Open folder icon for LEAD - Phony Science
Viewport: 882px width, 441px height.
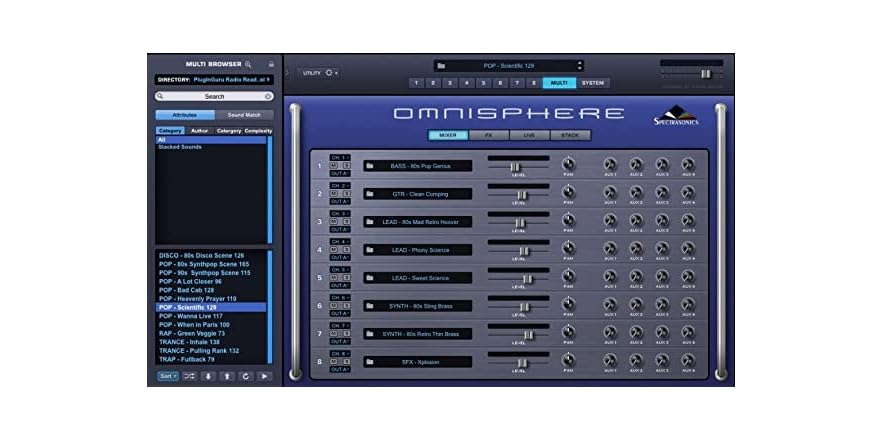(370, 250)
